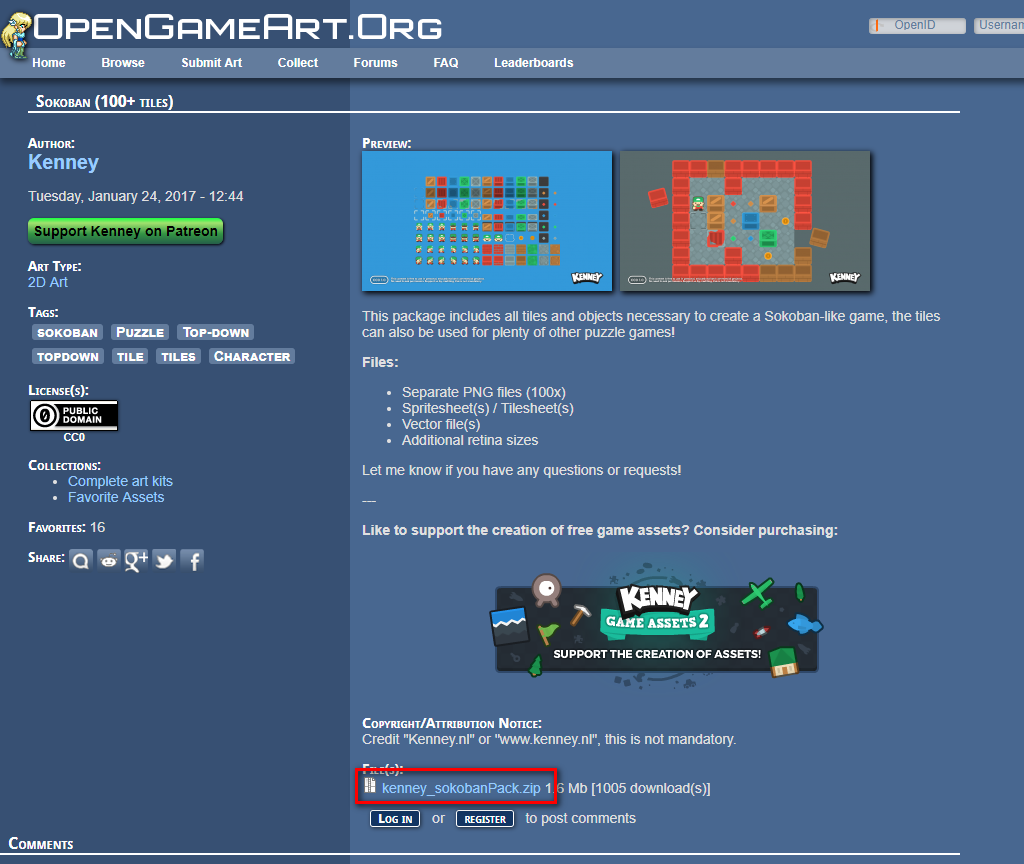Viewport: 1024px width, 864px height.
Task: Share on Twitter icon
Action: 164,560
